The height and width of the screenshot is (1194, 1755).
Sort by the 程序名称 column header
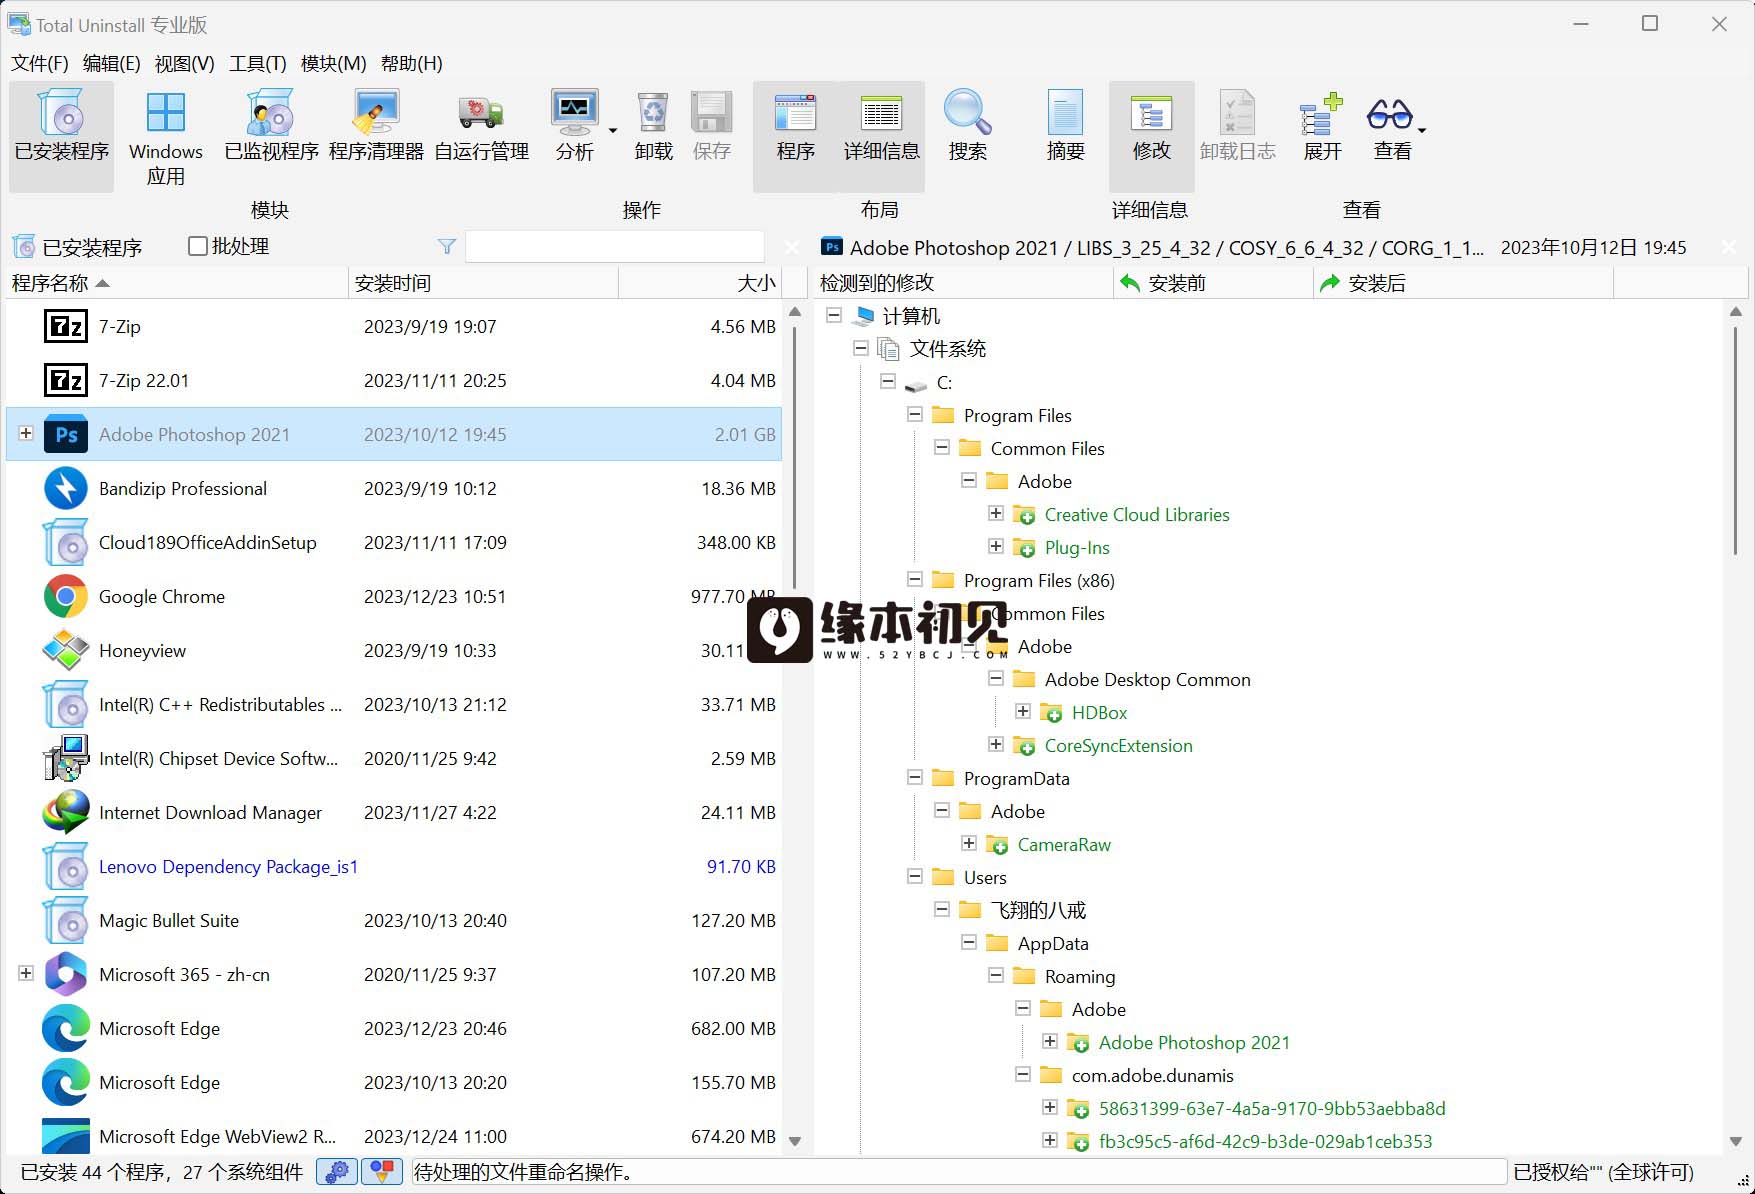(x=177, y=283)
